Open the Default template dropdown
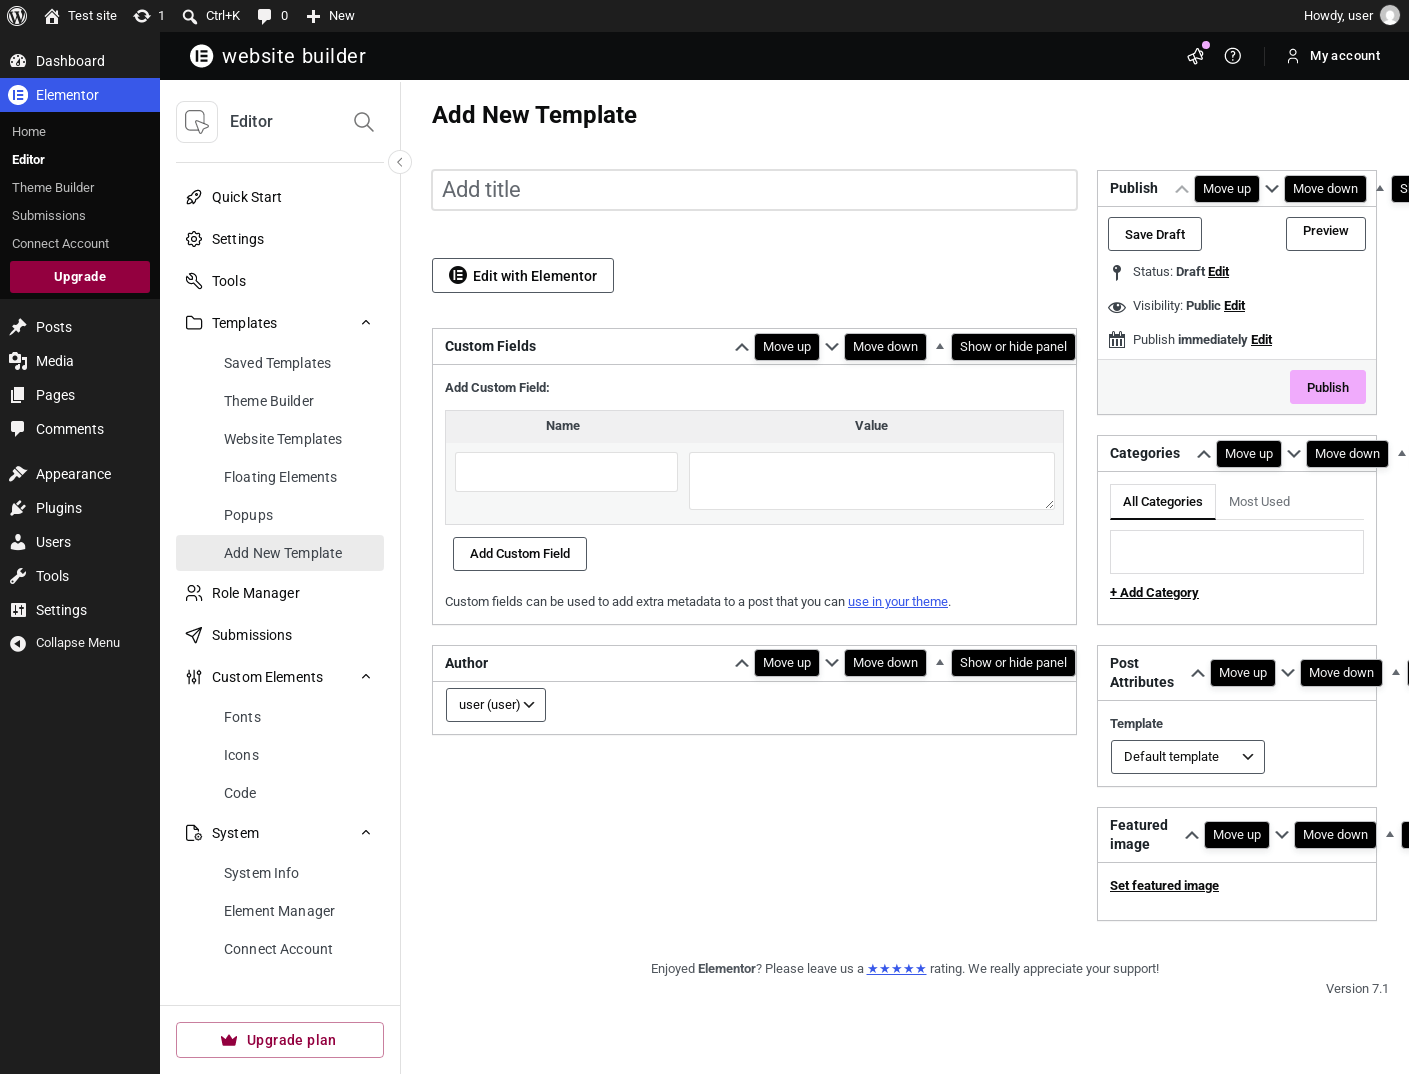The height and width of the screenshot is (1074, 1409). click(1188, 757)
